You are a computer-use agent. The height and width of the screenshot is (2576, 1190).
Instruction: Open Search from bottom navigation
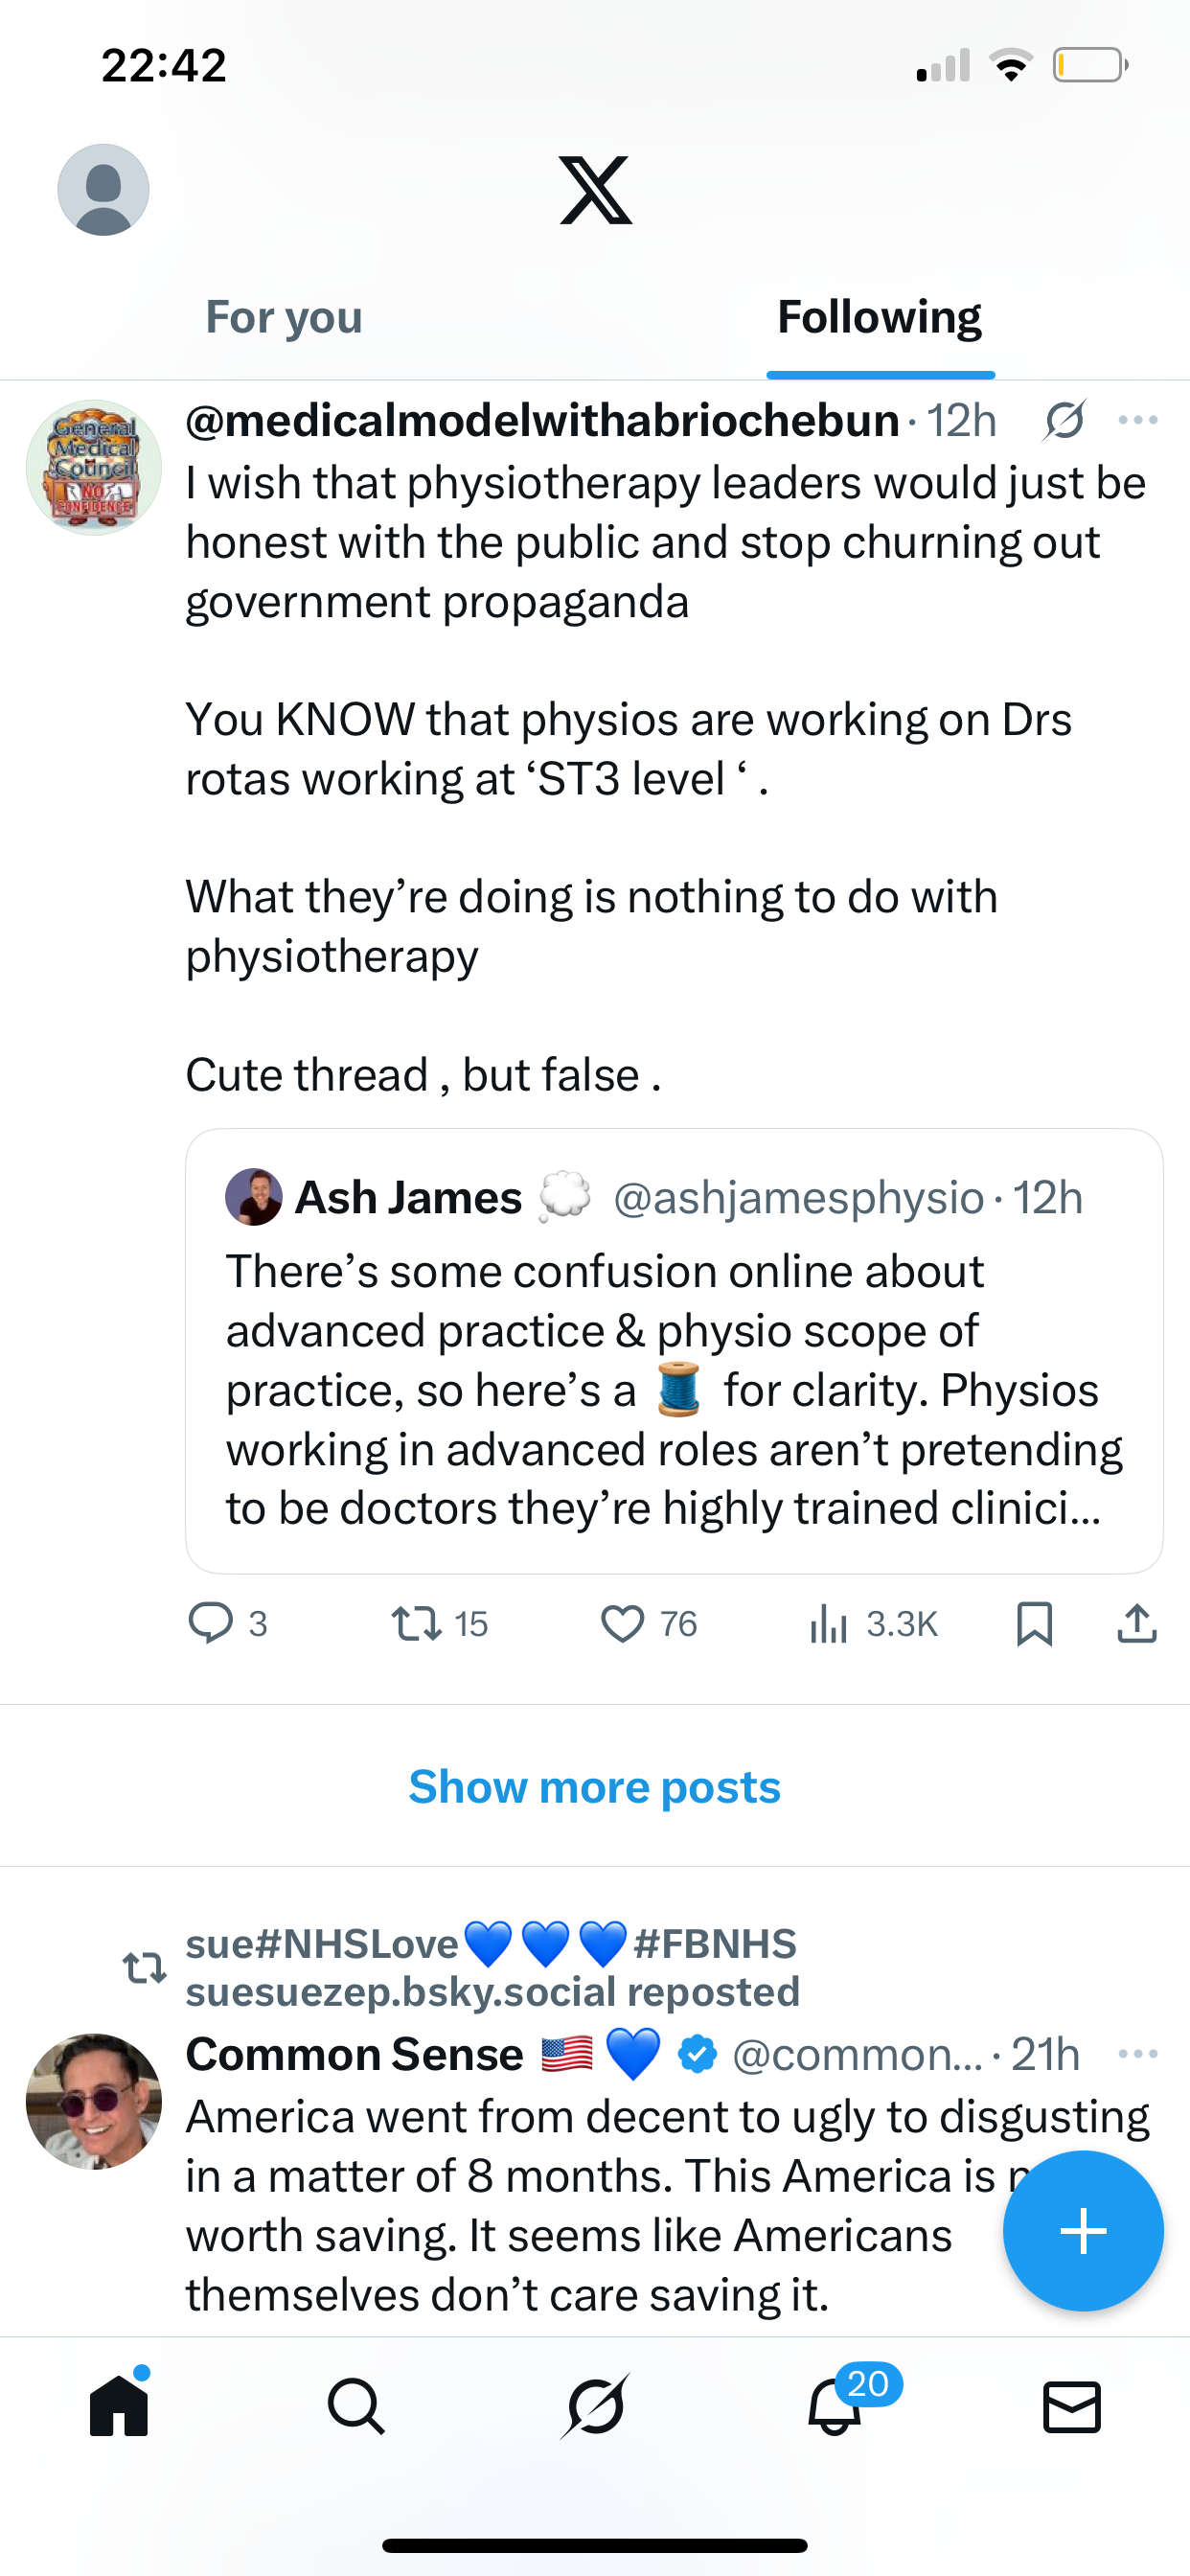click(356, 2406)
